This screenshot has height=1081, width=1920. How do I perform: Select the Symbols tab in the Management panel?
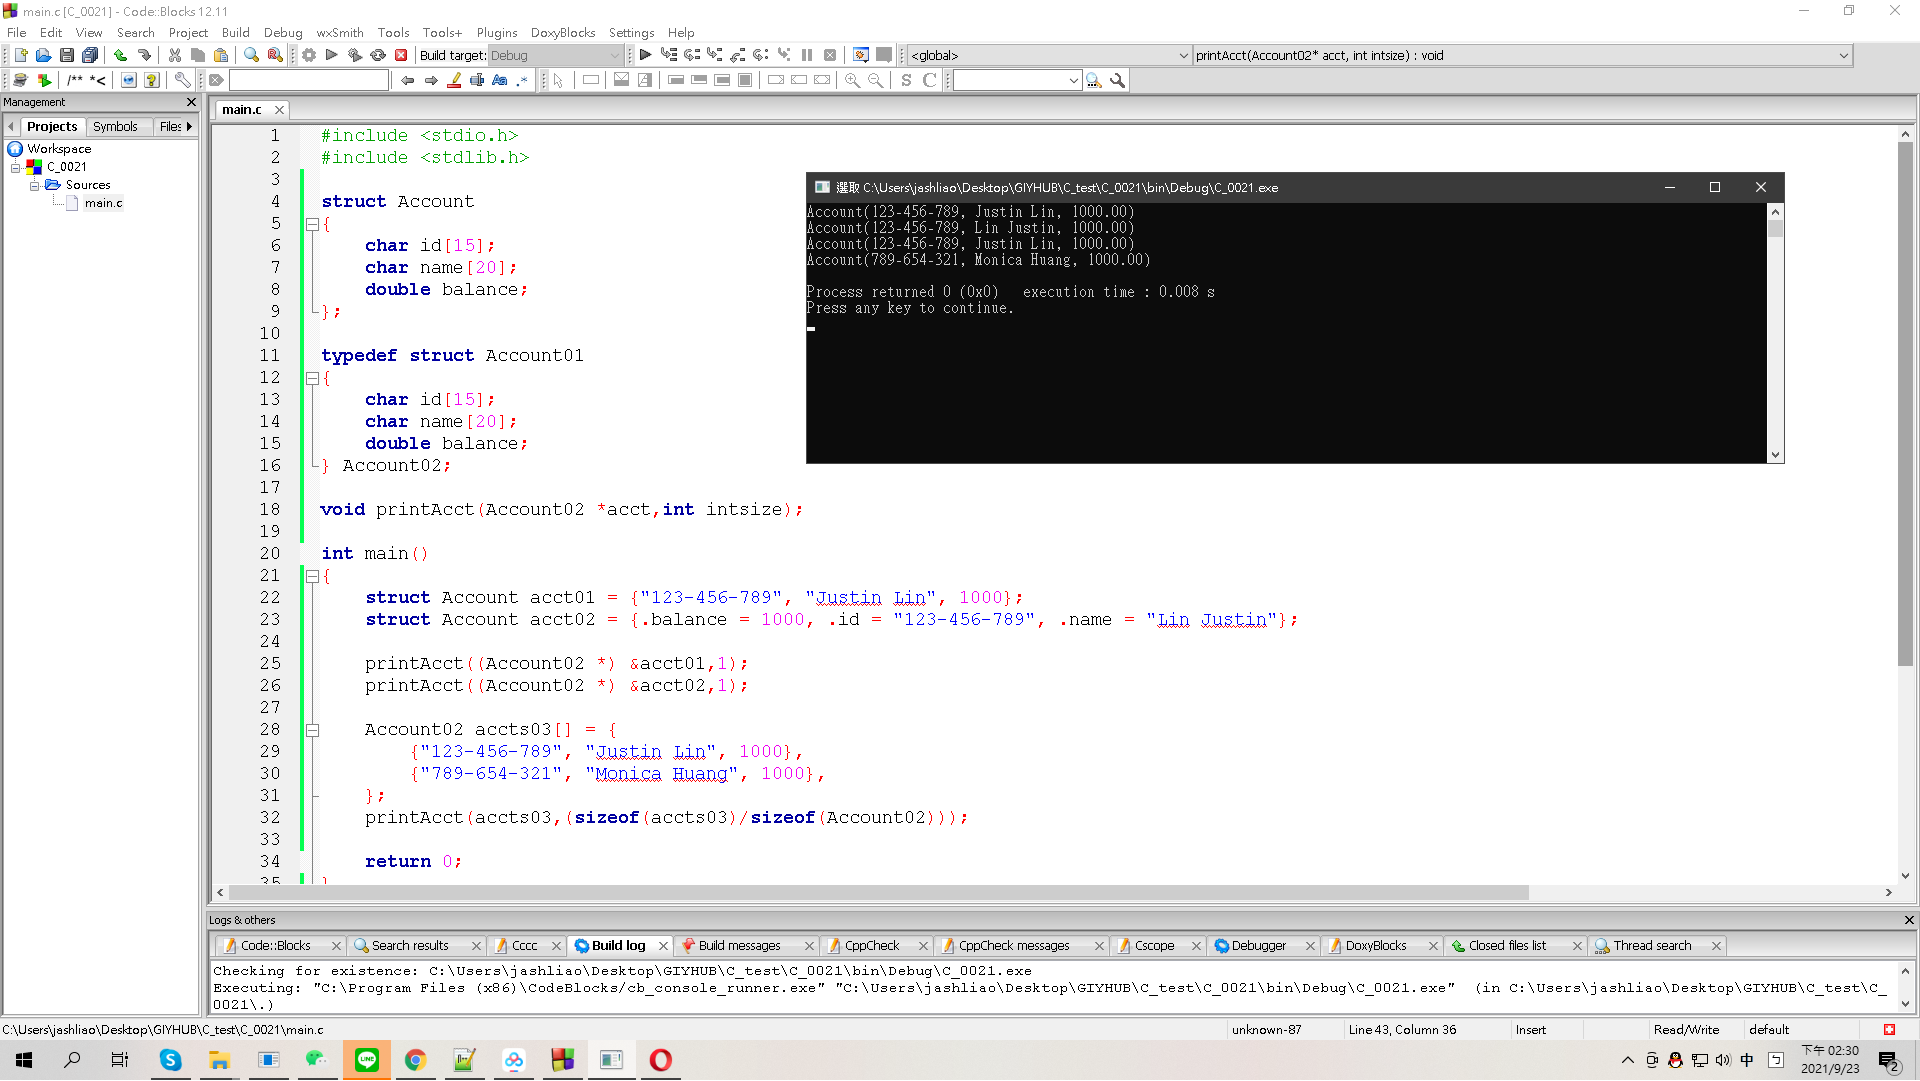[115, 127]
